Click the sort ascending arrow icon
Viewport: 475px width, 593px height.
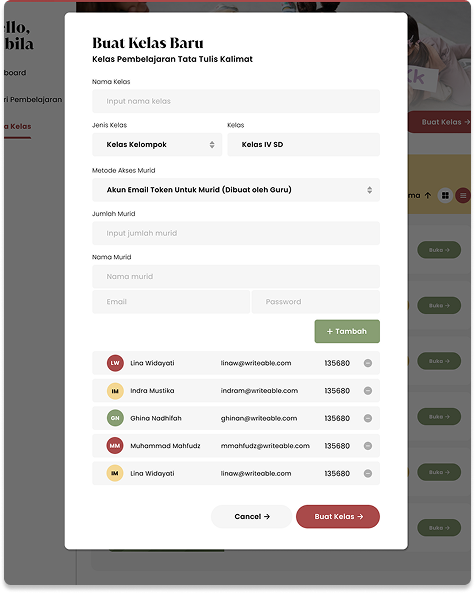[x=428, y=196]
